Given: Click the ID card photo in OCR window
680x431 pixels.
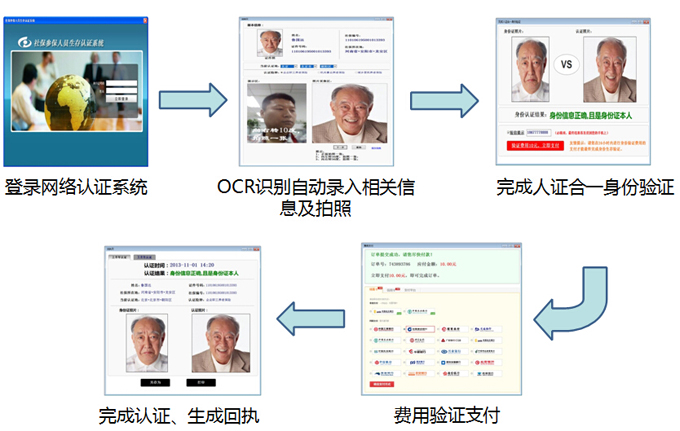Looking at the screenshot, I should pos(269,42).
